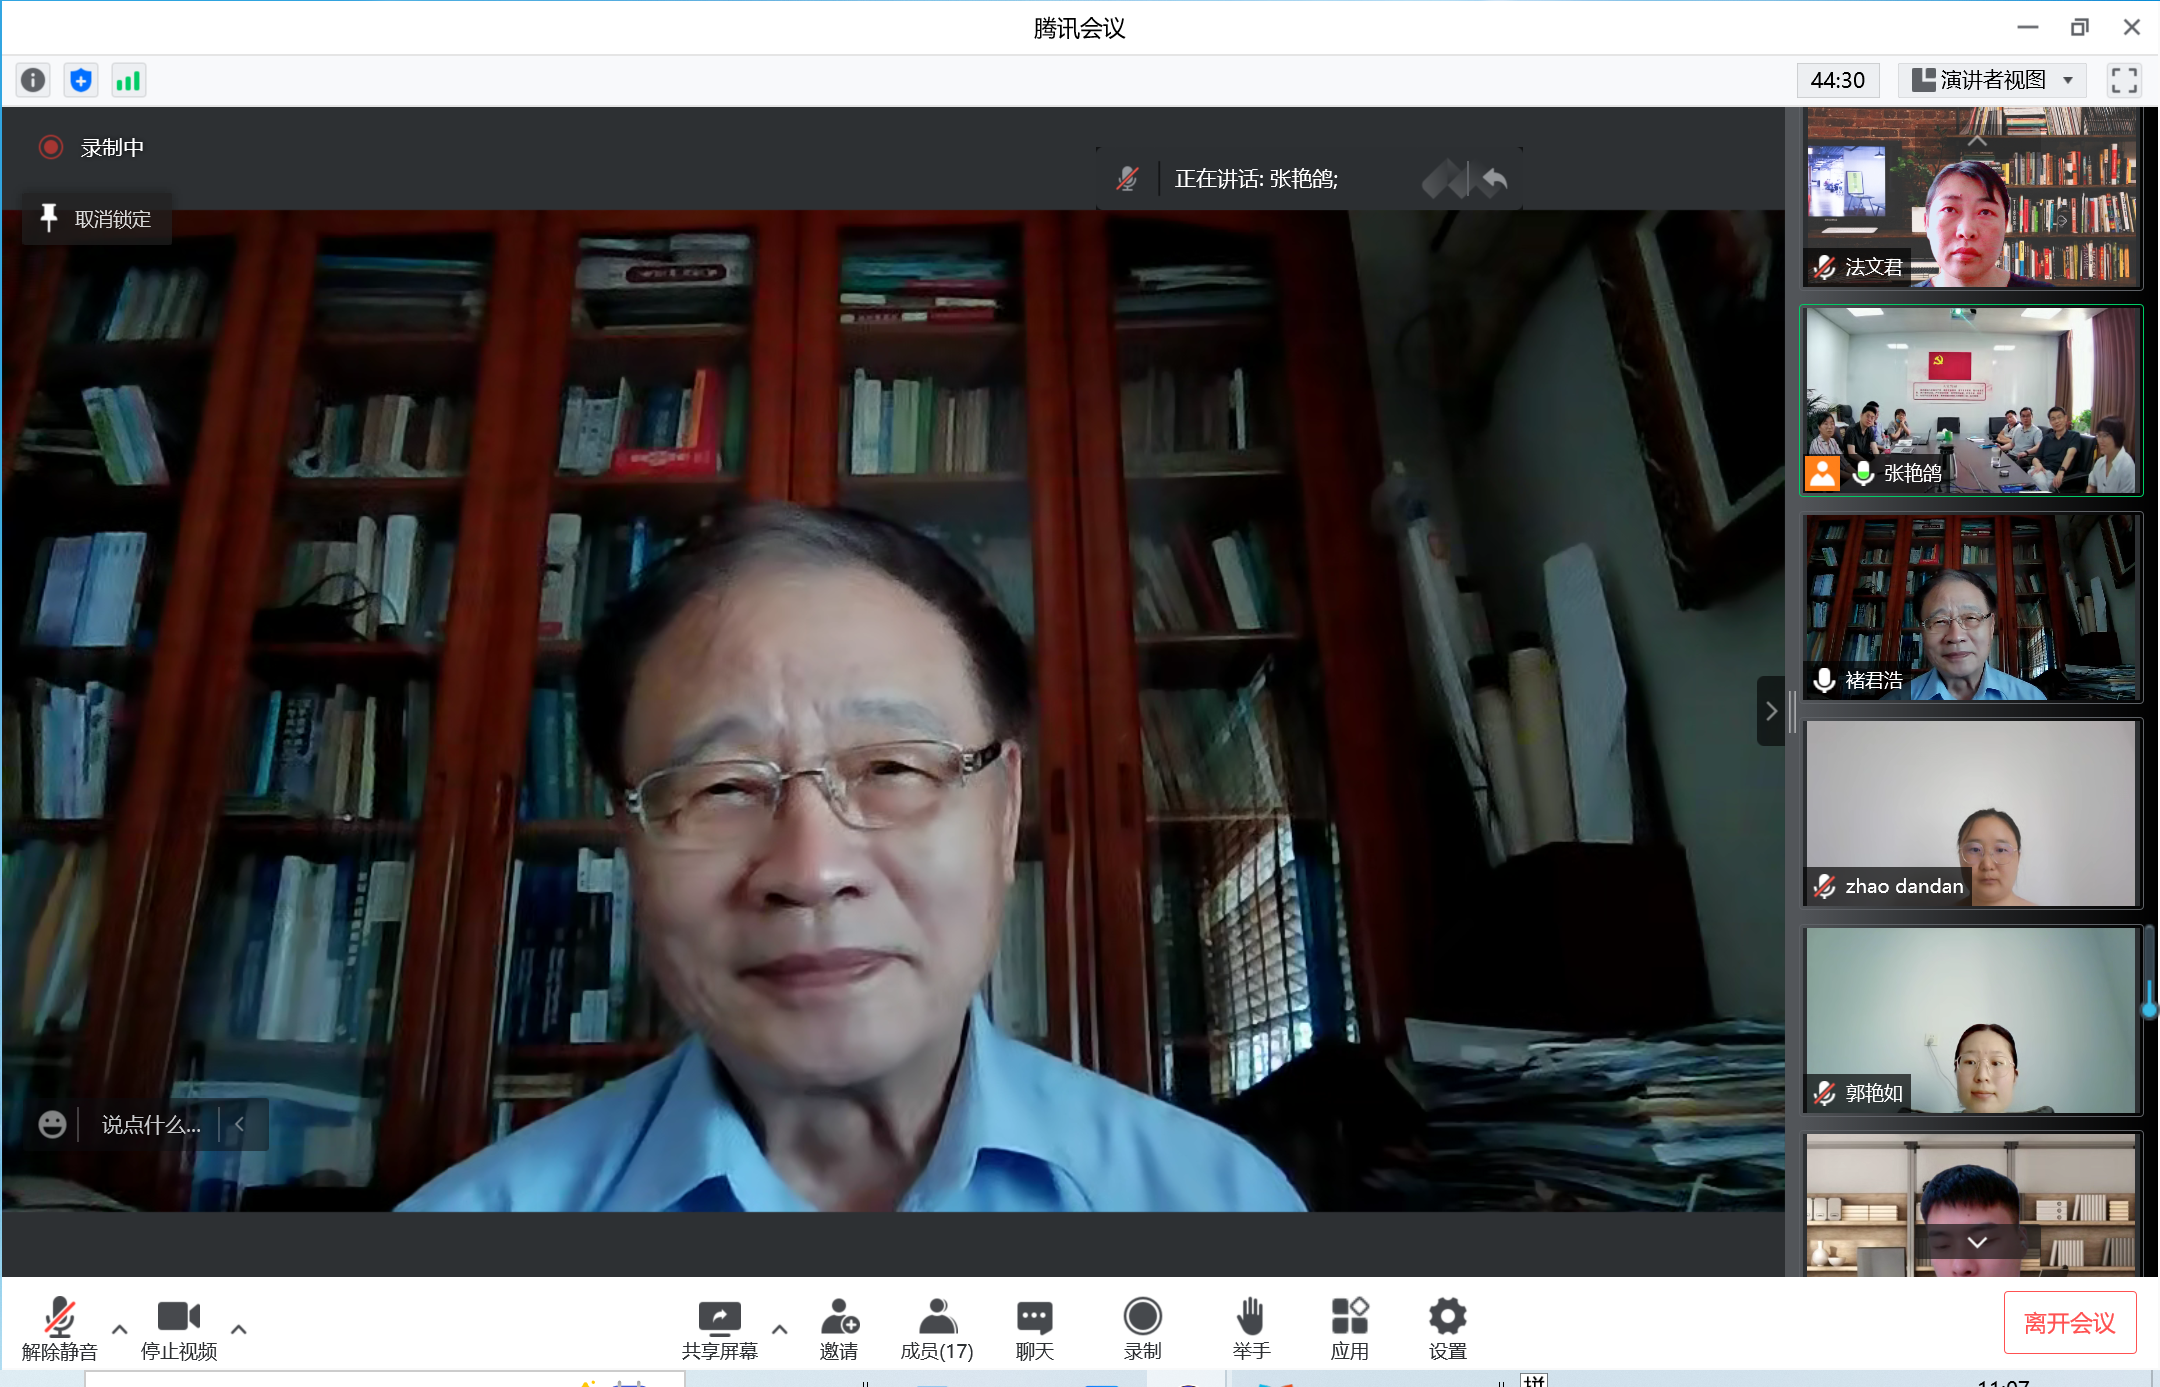Turn off camera with 停止视频
This screenshot has height=1387, width=2160.
coord(179,1329)
